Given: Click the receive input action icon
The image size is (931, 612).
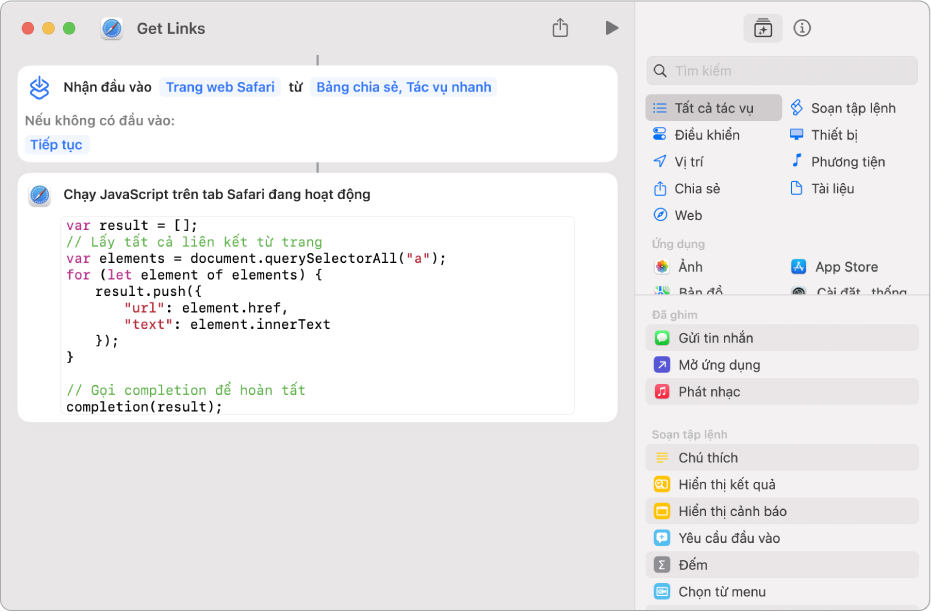Looking at the screenshot, I should click(39, 87).
